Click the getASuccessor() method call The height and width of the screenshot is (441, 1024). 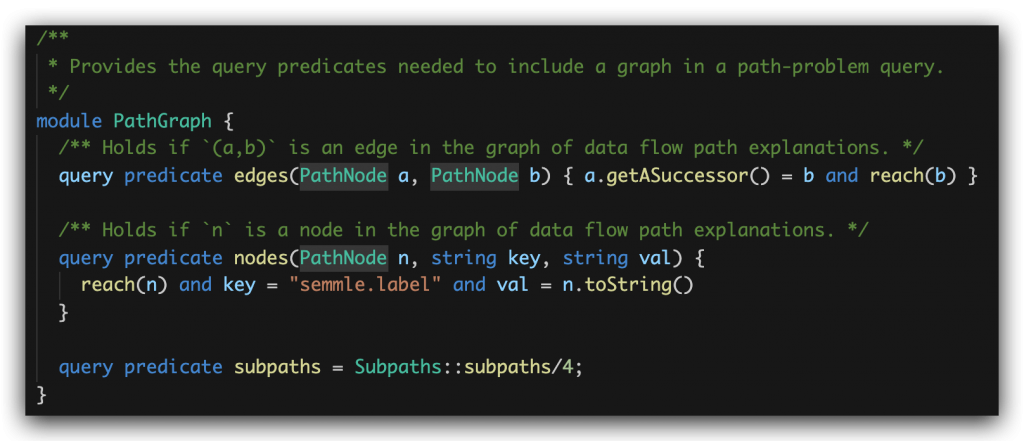(x=696, y=176)
